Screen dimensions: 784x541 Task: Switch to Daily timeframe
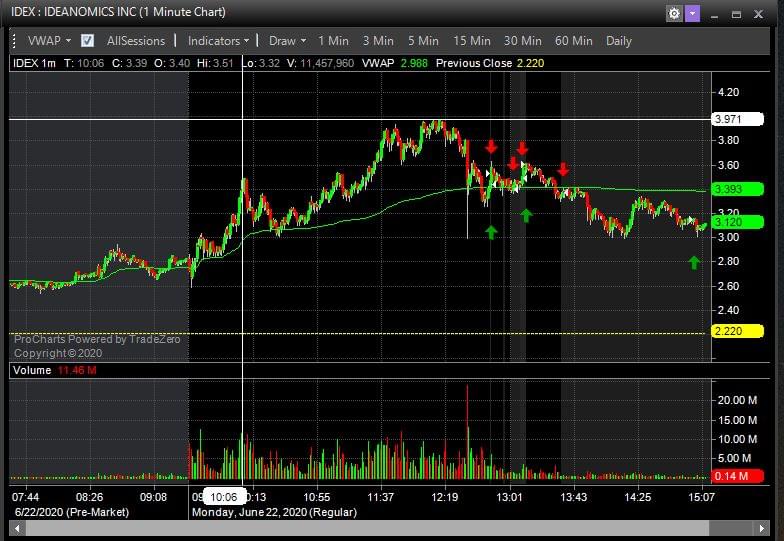point(618,41)
